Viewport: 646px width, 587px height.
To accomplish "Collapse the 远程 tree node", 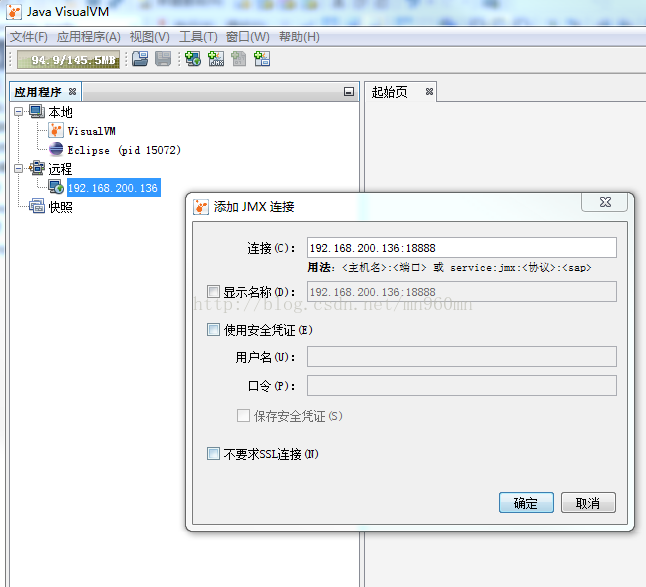I will (19, 168).
